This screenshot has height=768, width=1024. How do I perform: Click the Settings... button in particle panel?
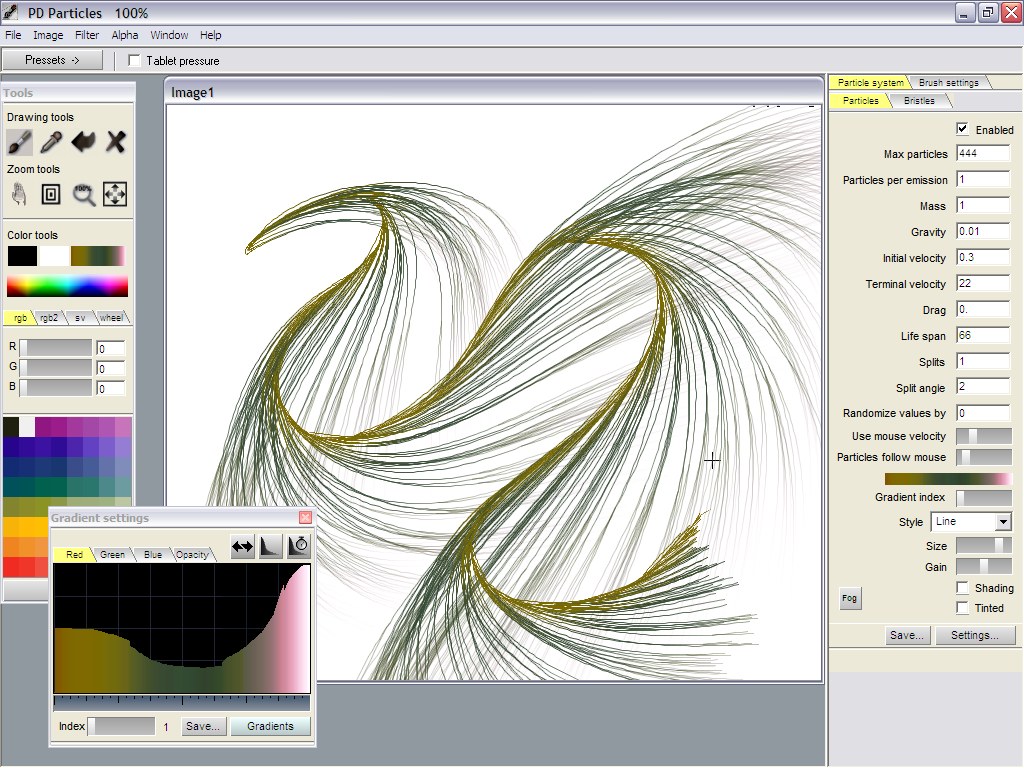coord(975,635)
